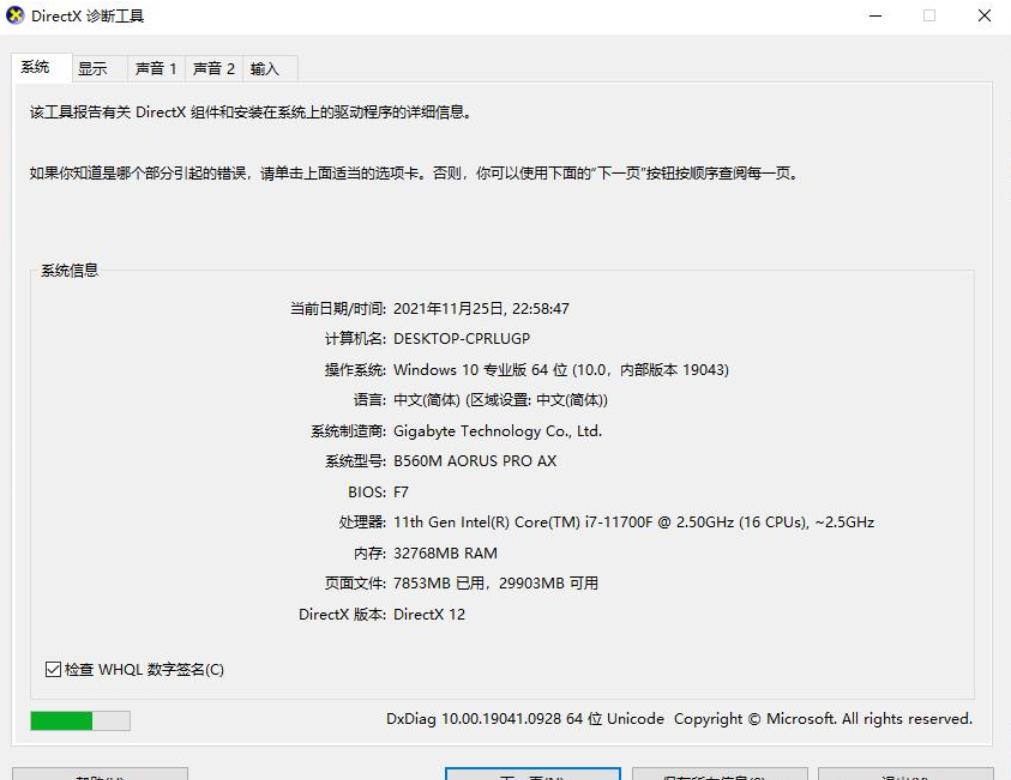This screenshot has width=1011, height=780.
Task: Open the 输入 tab
Action: click(x=270, y=69)
